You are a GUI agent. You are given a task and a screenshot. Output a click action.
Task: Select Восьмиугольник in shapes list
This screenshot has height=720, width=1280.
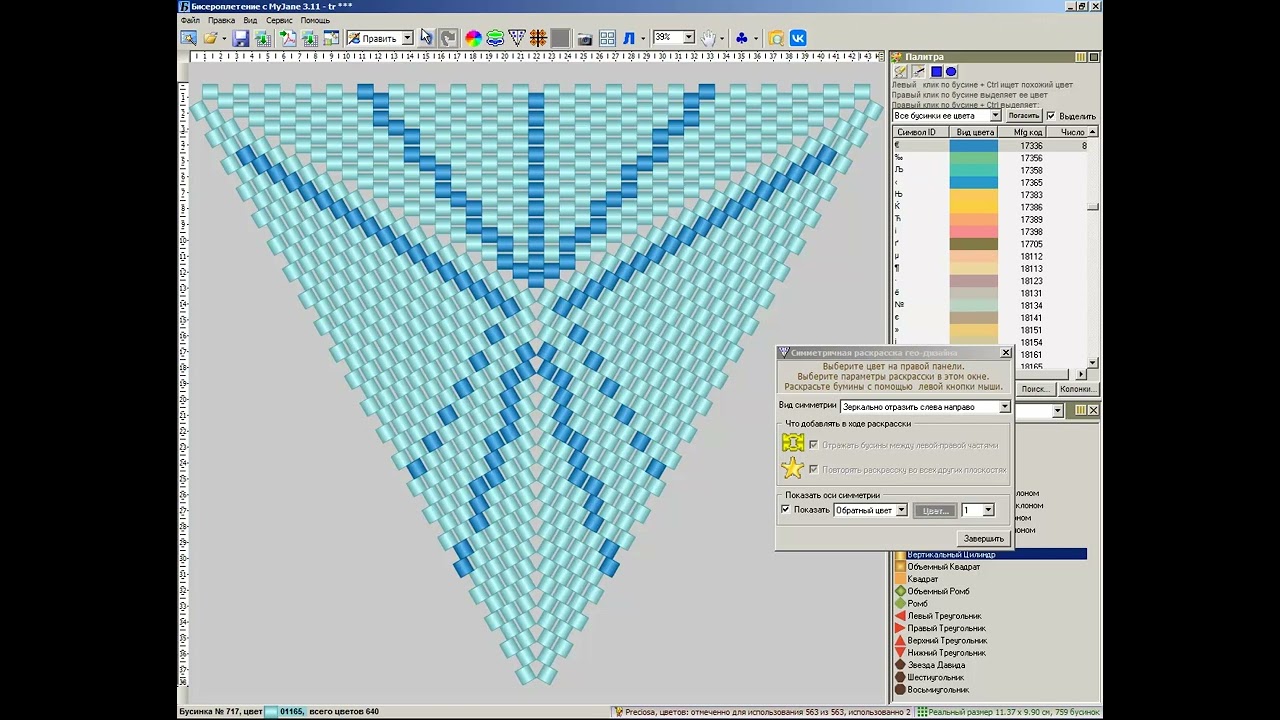point(938,690)
